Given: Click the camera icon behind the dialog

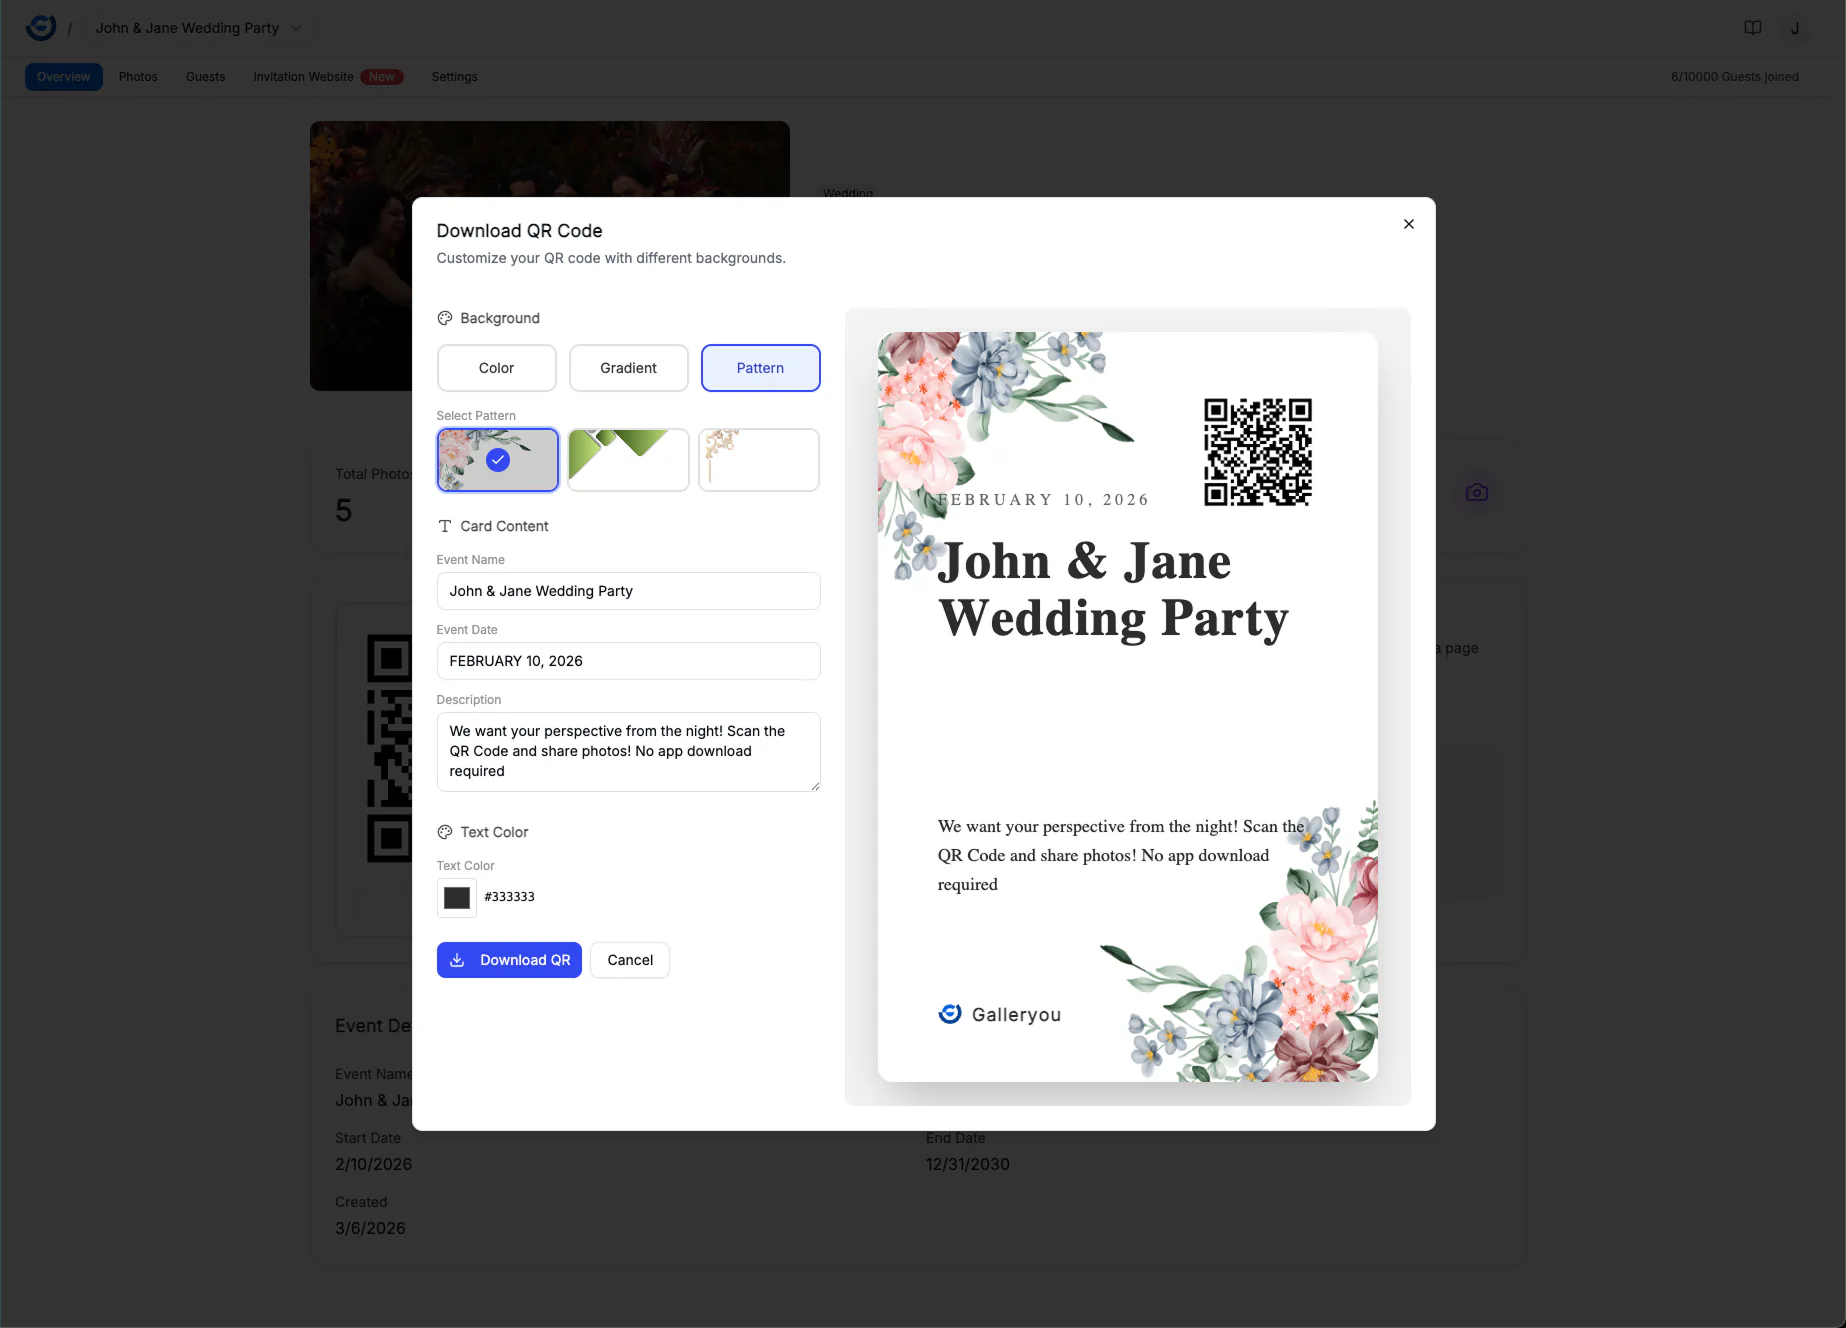Looking at the screenshot, I should pyautogui.click(x=1477, y=493).
